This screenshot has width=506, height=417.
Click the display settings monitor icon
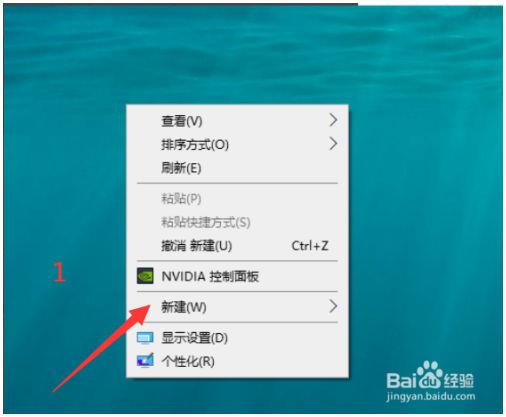pos(145,338)
